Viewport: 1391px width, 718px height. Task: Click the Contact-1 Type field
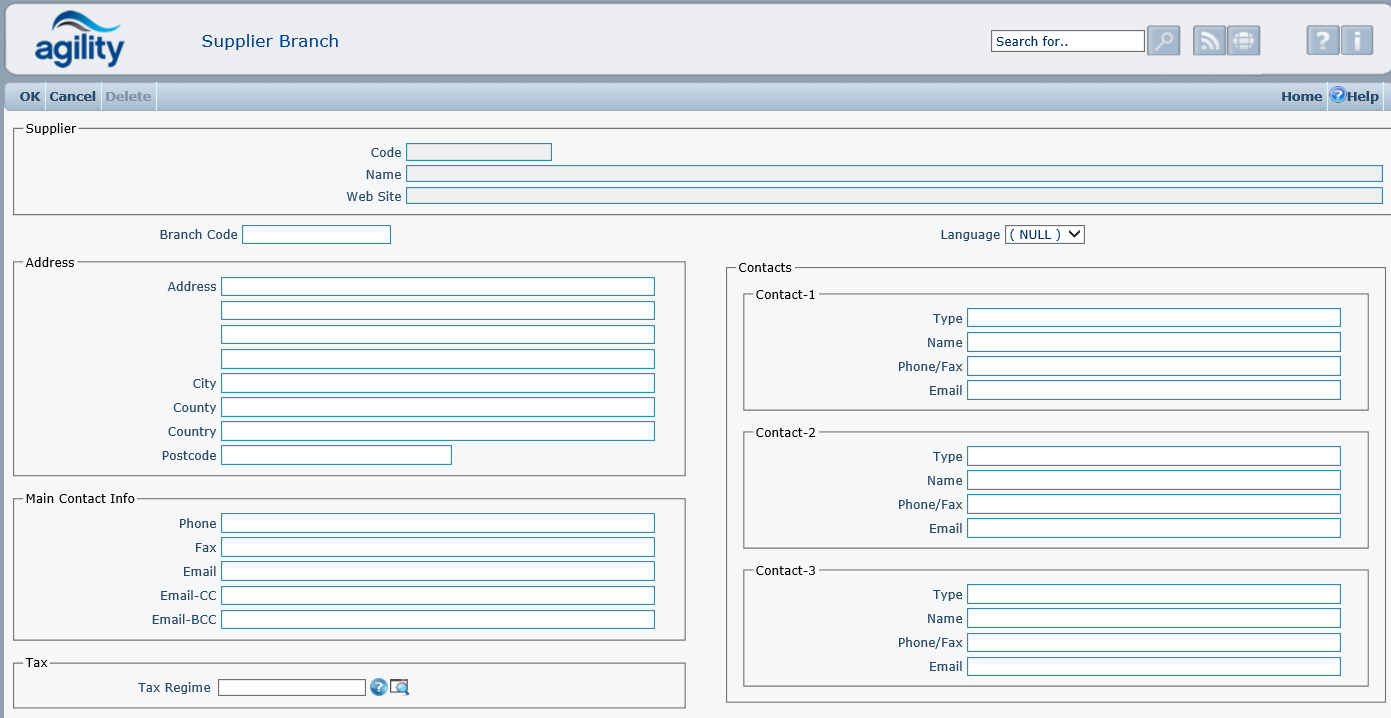coord(1153,318)
